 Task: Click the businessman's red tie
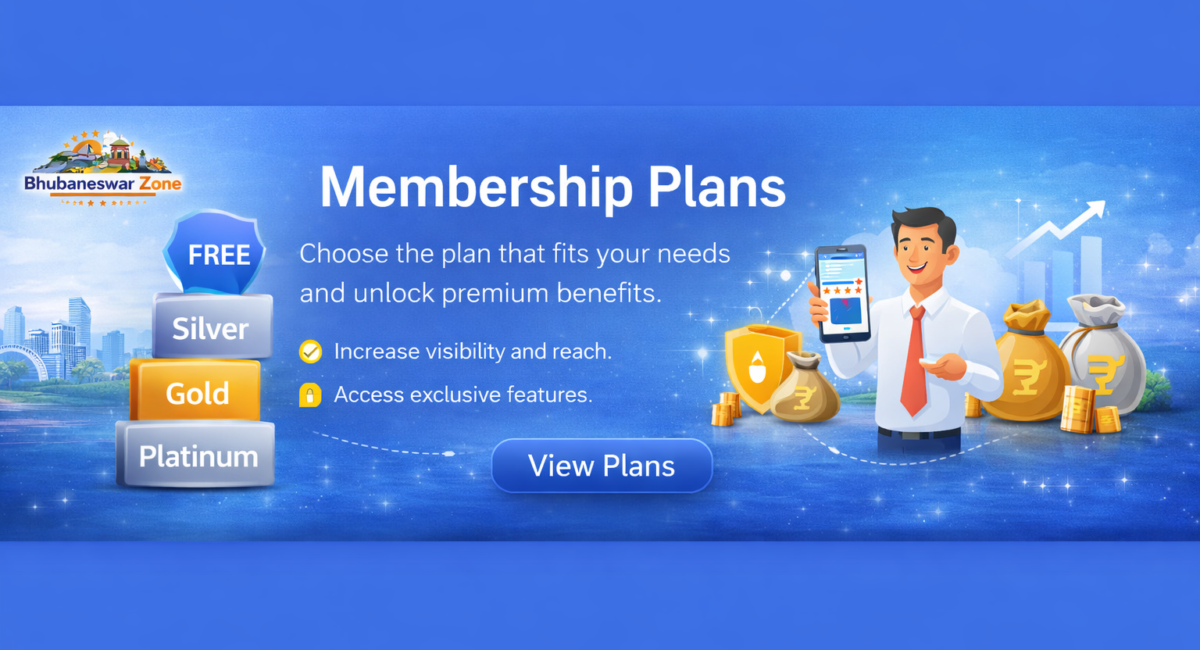(x=913, y=362)
